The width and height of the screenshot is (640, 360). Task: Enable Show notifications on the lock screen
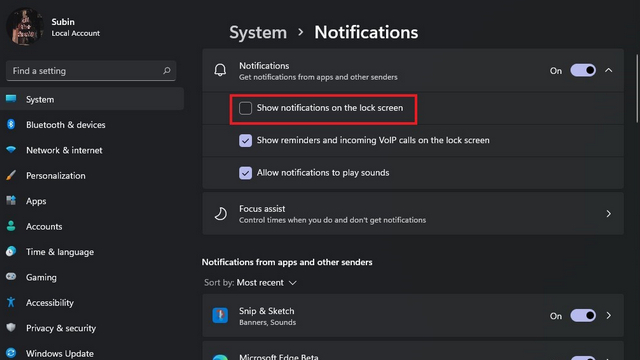click(x=245, y=108)
